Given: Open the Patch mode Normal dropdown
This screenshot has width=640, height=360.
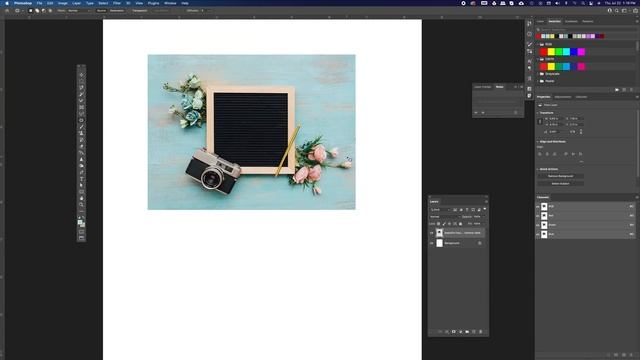Looking at the screenshot, I should [79, 11].
